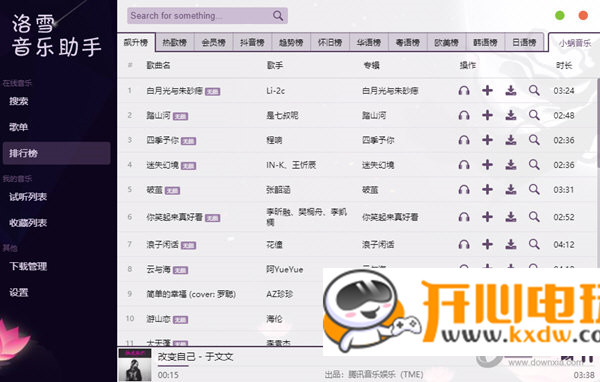Click the magnifier icon in the 踏山河 row

[534, 115]
